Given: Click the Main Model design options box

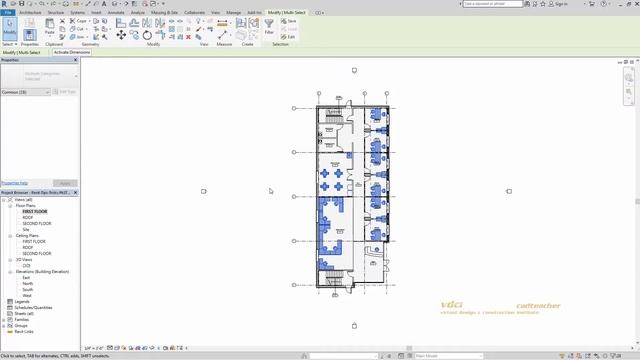Looking at the screenshot, I should tap(448, 356).
